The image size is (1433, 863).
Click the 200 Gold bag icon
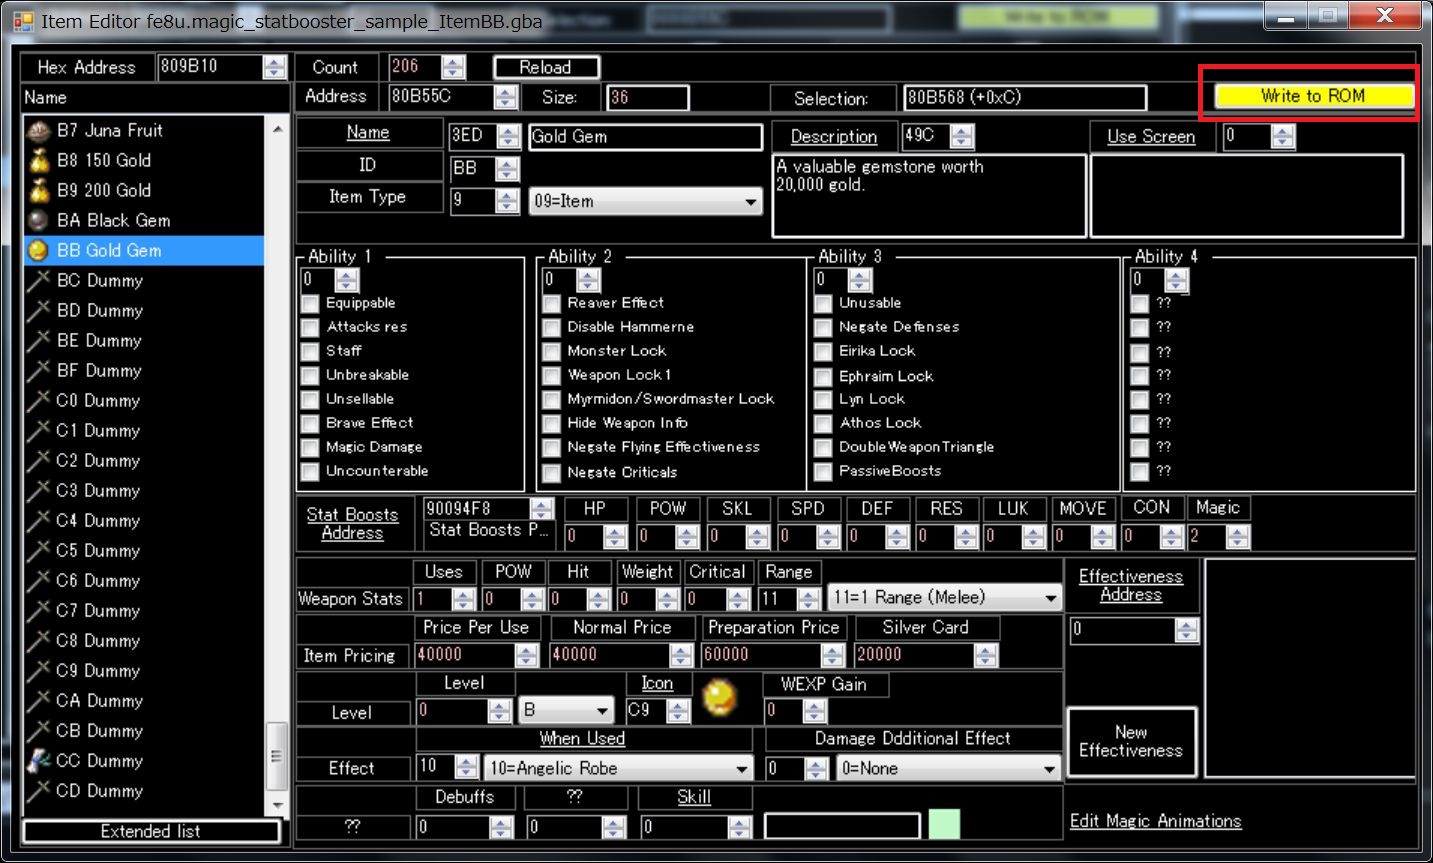pos(39,191)
